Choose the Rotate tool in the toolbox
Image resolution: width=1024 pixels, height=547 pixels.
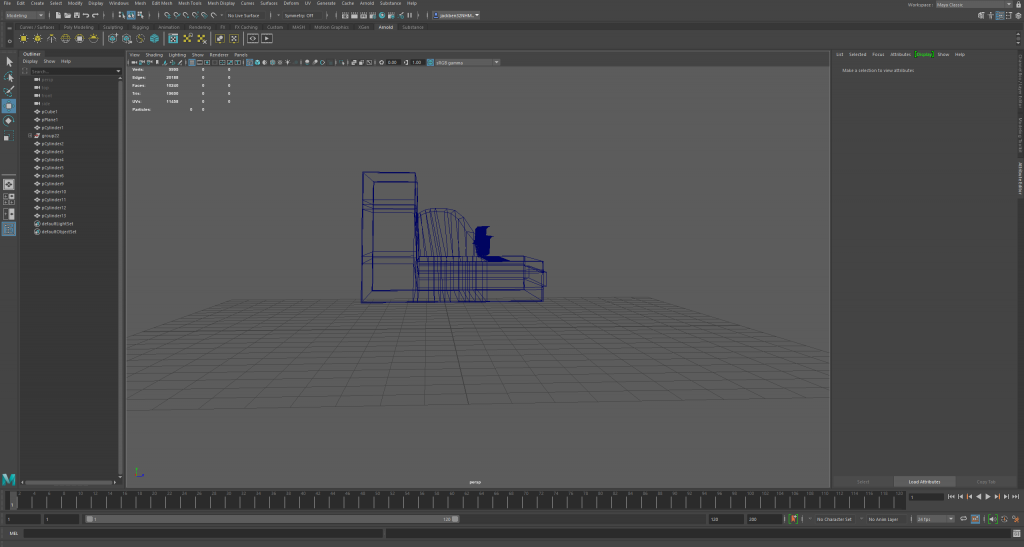(9, 120)
